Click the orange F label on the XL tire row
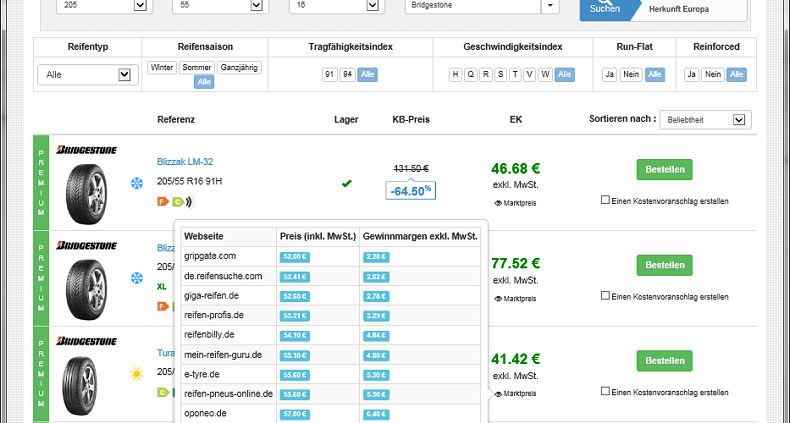 163,306
